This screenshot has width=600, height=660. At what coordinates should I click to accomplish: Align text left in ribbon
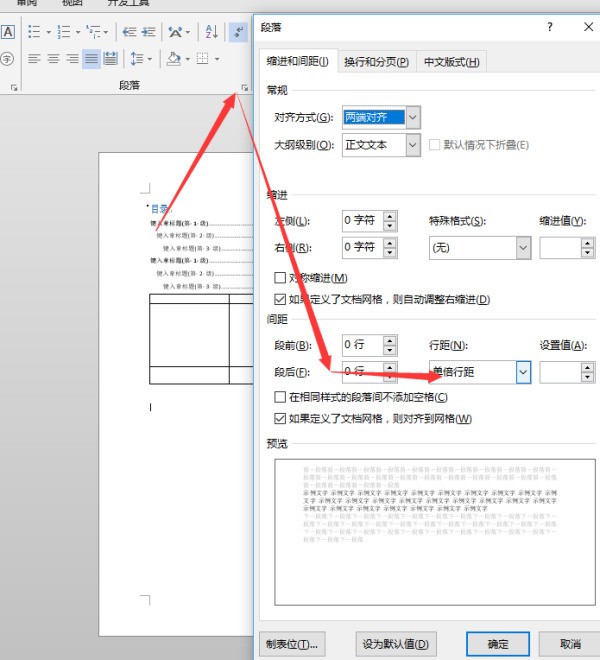(x=34, y=59)
